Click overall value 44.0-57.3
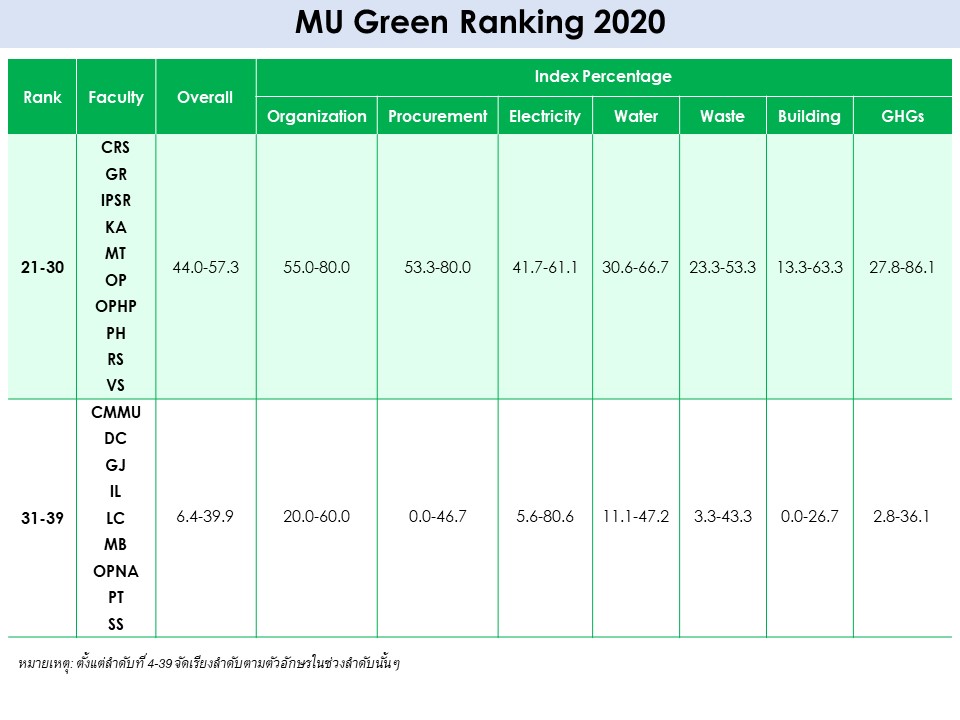This screenshot has width=960, height=720. click(206, 267)
